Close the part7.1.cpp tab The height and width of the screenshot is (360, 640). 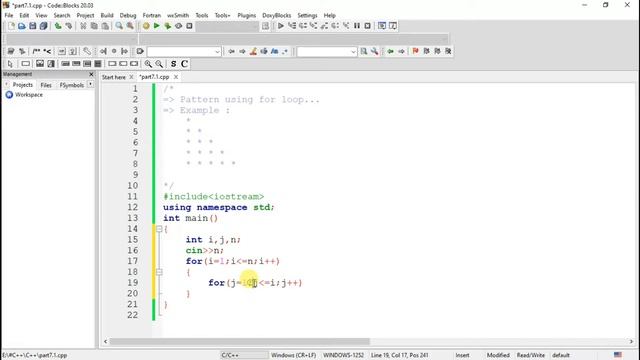(176, 77)
